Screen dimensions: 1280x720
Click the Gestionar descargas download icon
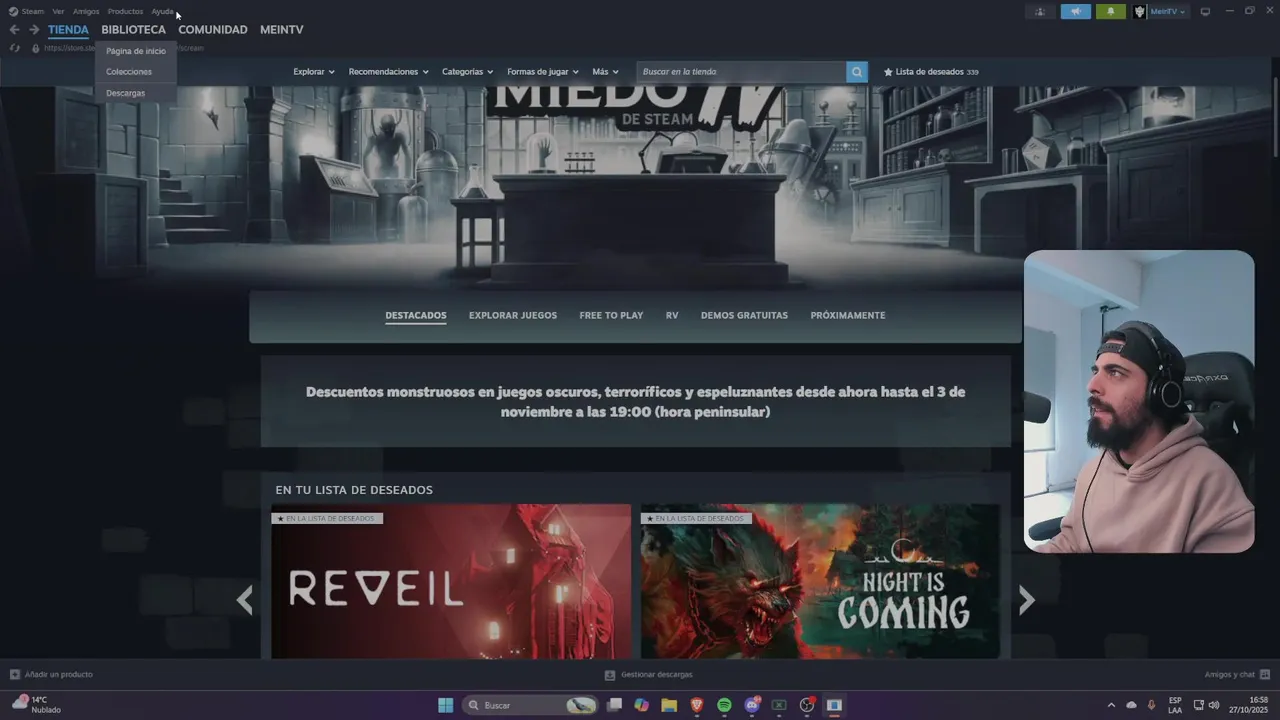[x=610, y=675]
